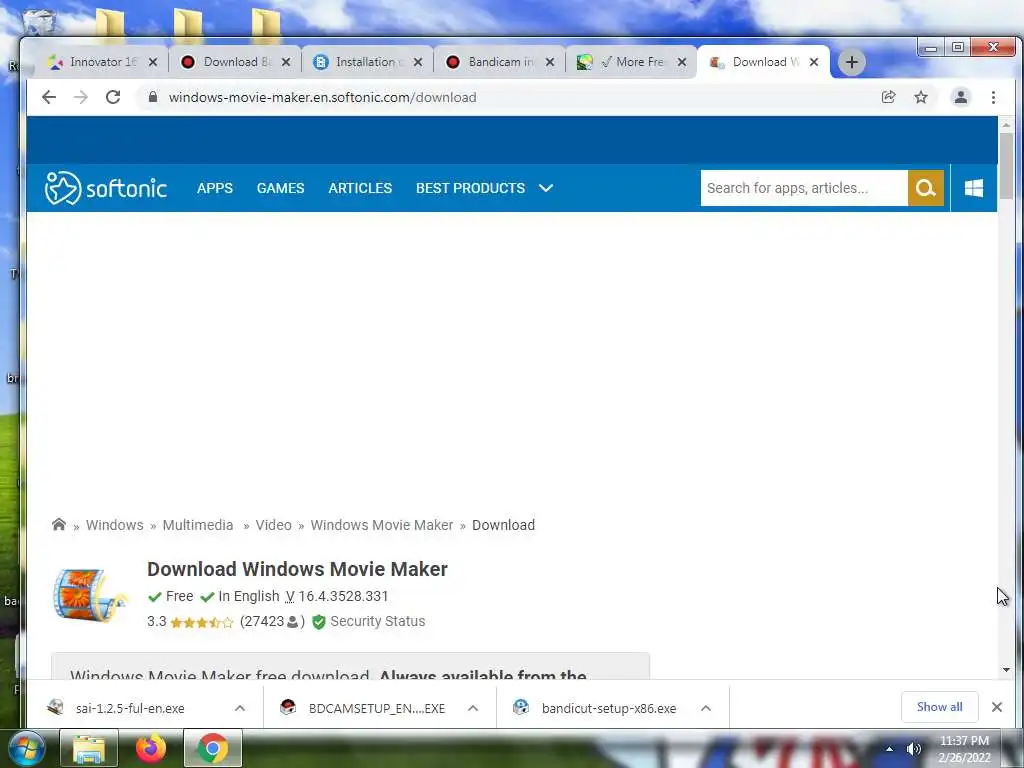The height and width of the screenshot is (768, 1024).
Task: Launch Firefox from the taskbar
Action: 151,748
